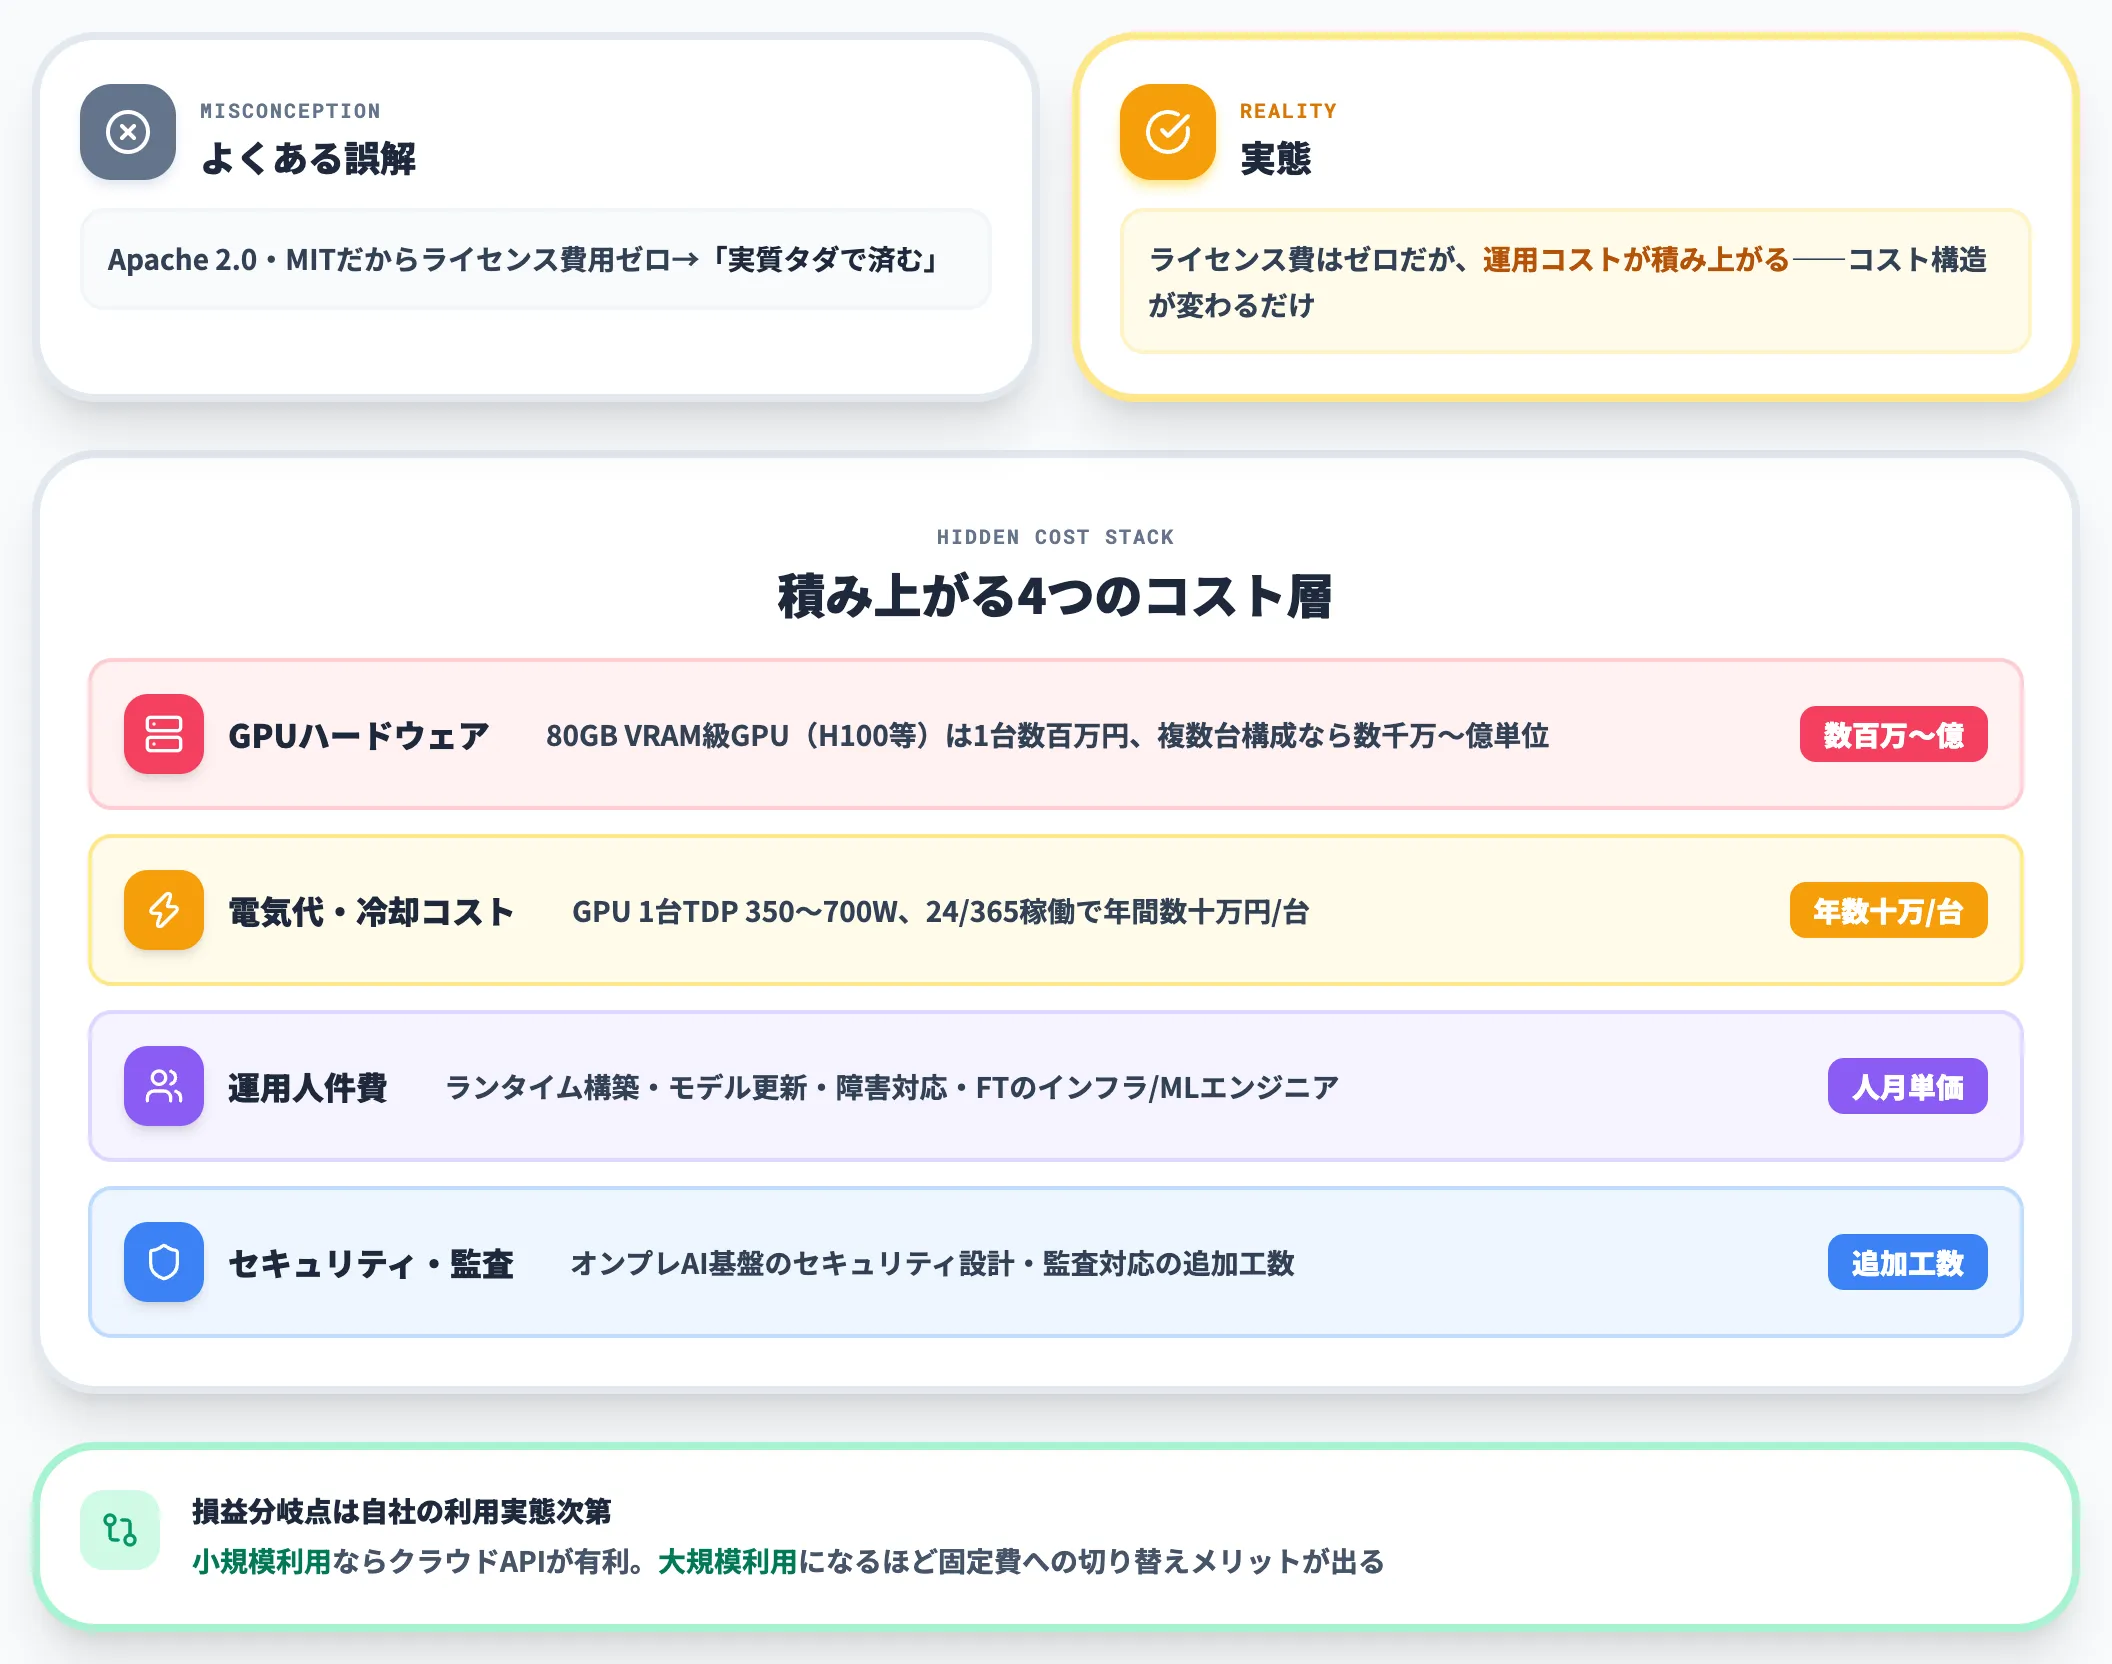This screenshot has width=2112, height=1664.
Task: Click the text が変わるだけ
Action: 1231,305
